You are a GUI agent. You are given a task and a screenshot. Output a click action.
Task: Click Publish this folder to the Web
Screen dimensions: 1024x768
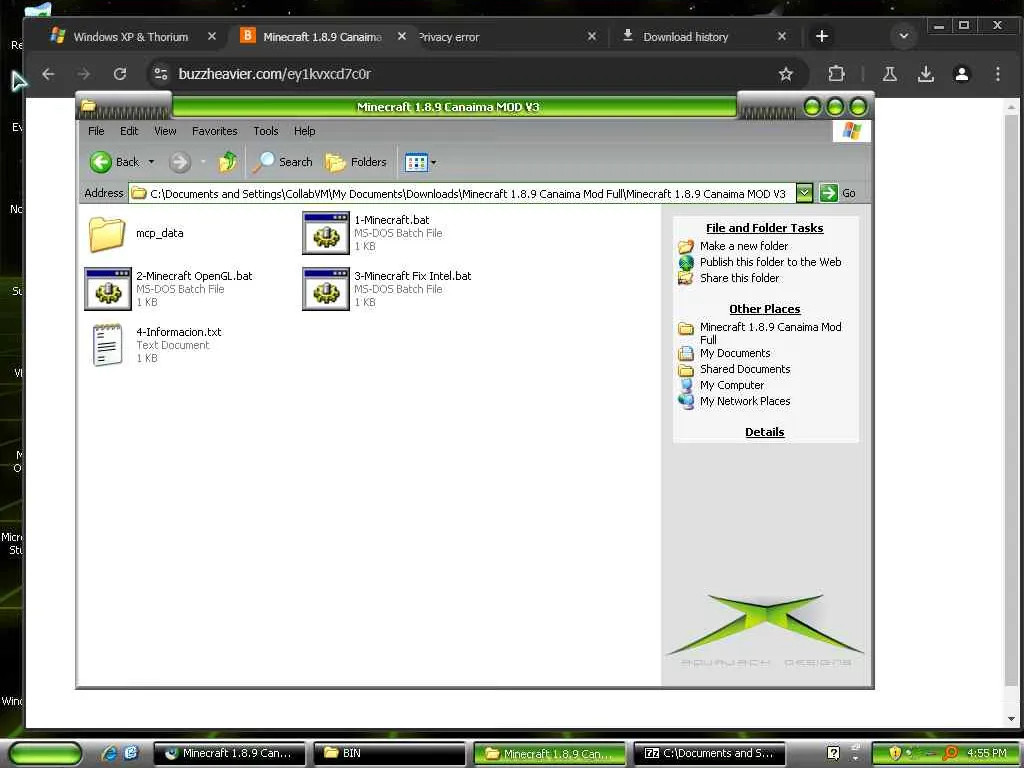click(x=771, y=262)
